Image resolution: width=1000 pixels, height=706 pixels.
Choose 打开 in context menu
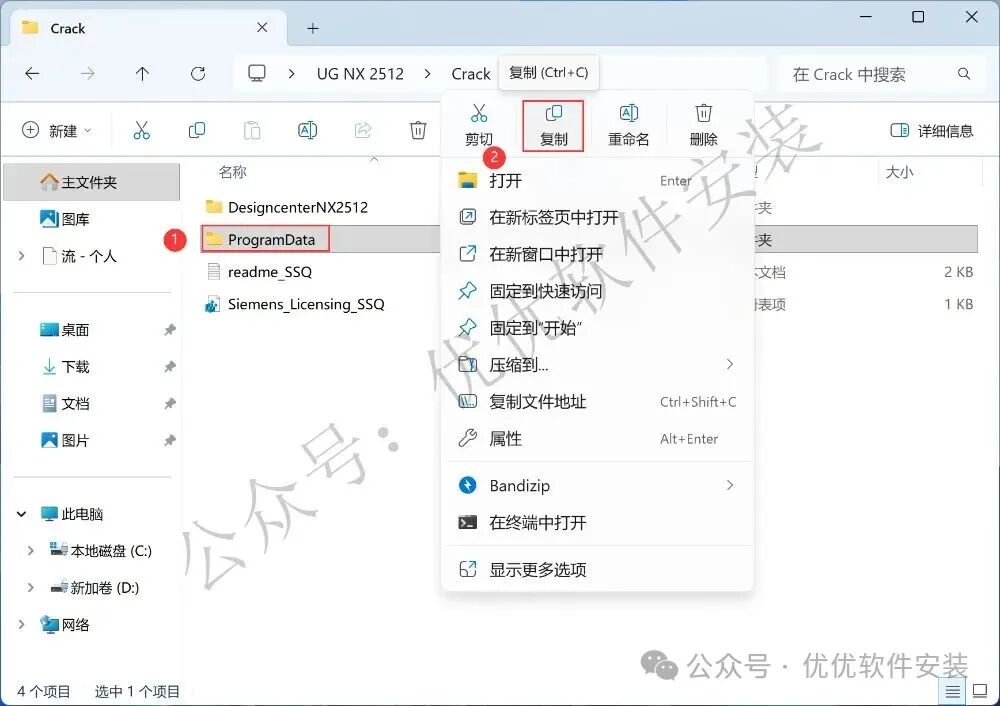598,180
